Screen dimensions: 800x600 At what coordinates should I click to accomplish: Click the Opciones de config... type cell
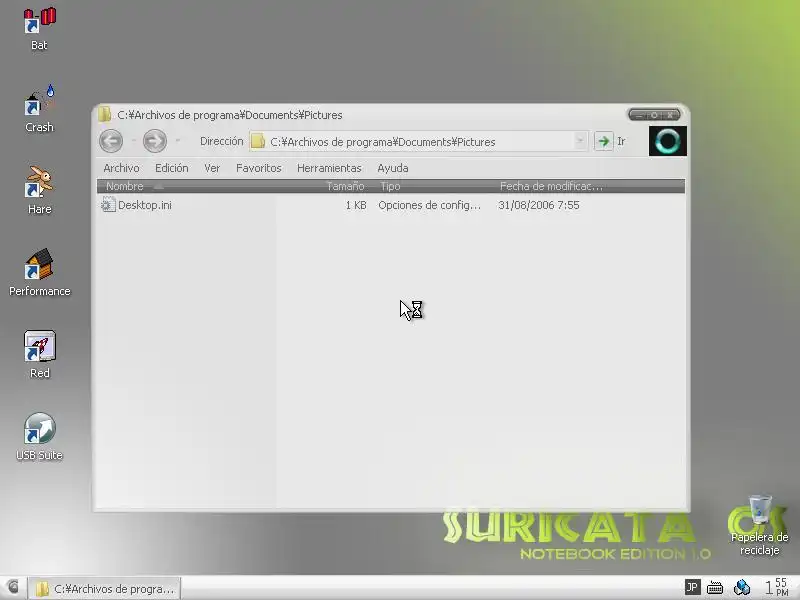click(430, 205)
